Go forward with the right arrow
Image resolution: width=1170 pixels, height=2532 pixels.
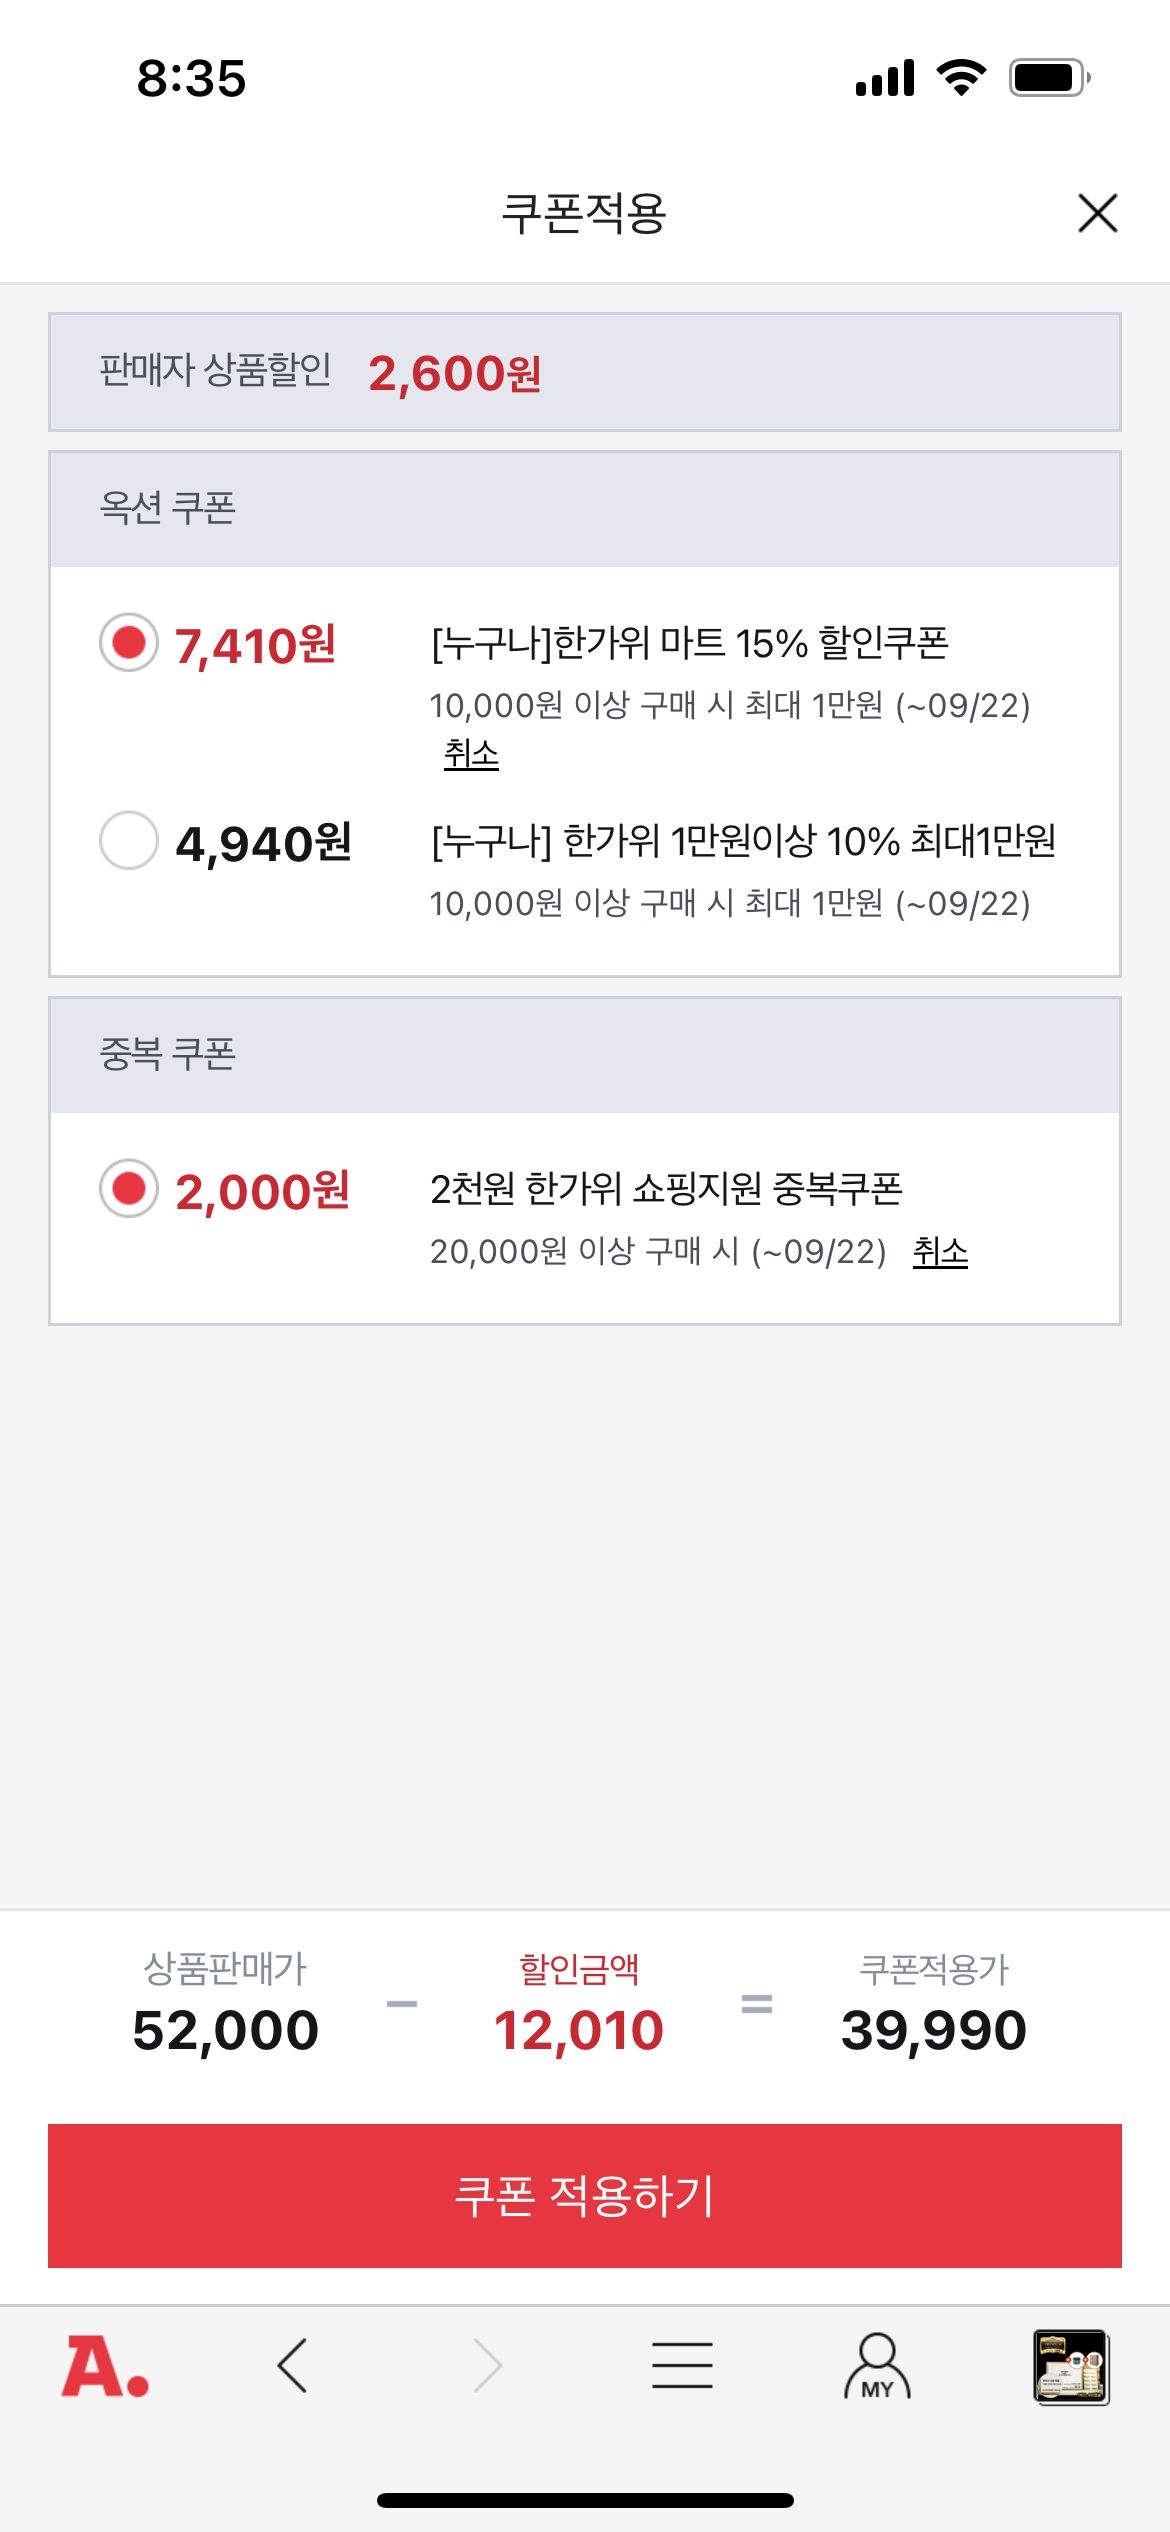pyautogui.click(x=487, y=2366)
